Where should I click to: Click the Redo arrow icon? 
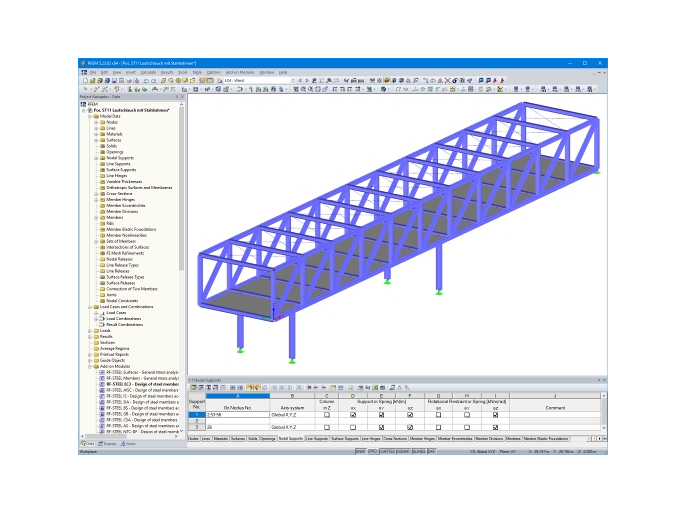154,80
